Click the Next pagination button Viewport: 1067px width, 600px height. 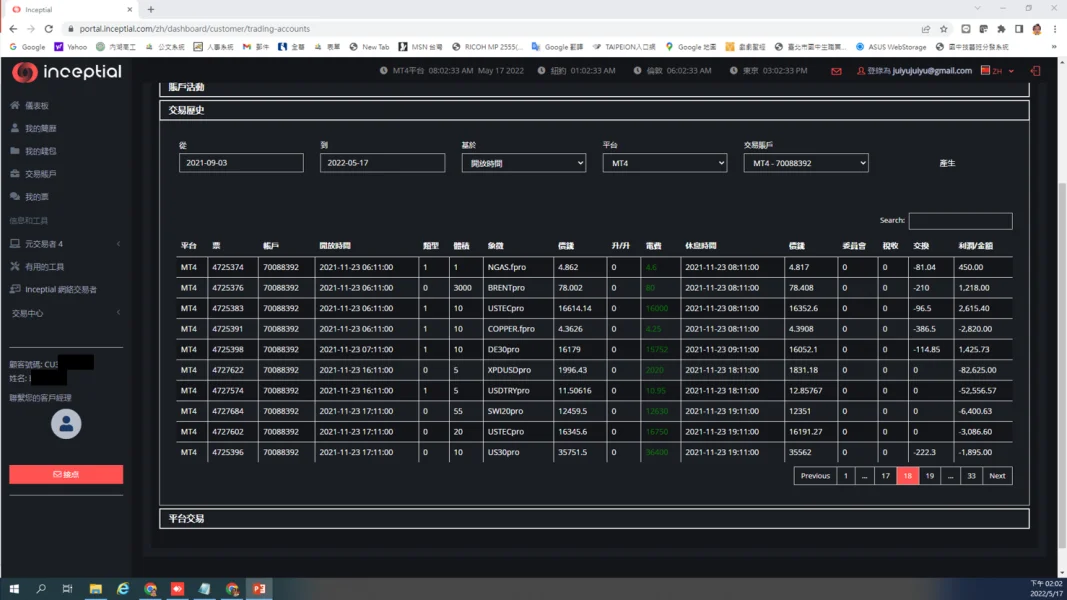click(x=997, y=476)
